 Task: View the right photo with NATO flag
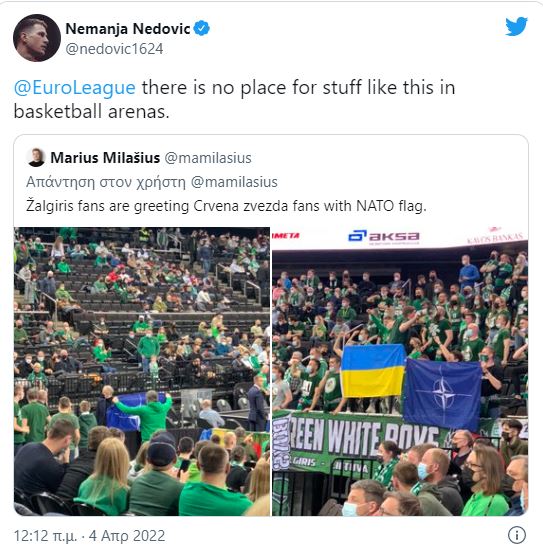pos(400,371)
